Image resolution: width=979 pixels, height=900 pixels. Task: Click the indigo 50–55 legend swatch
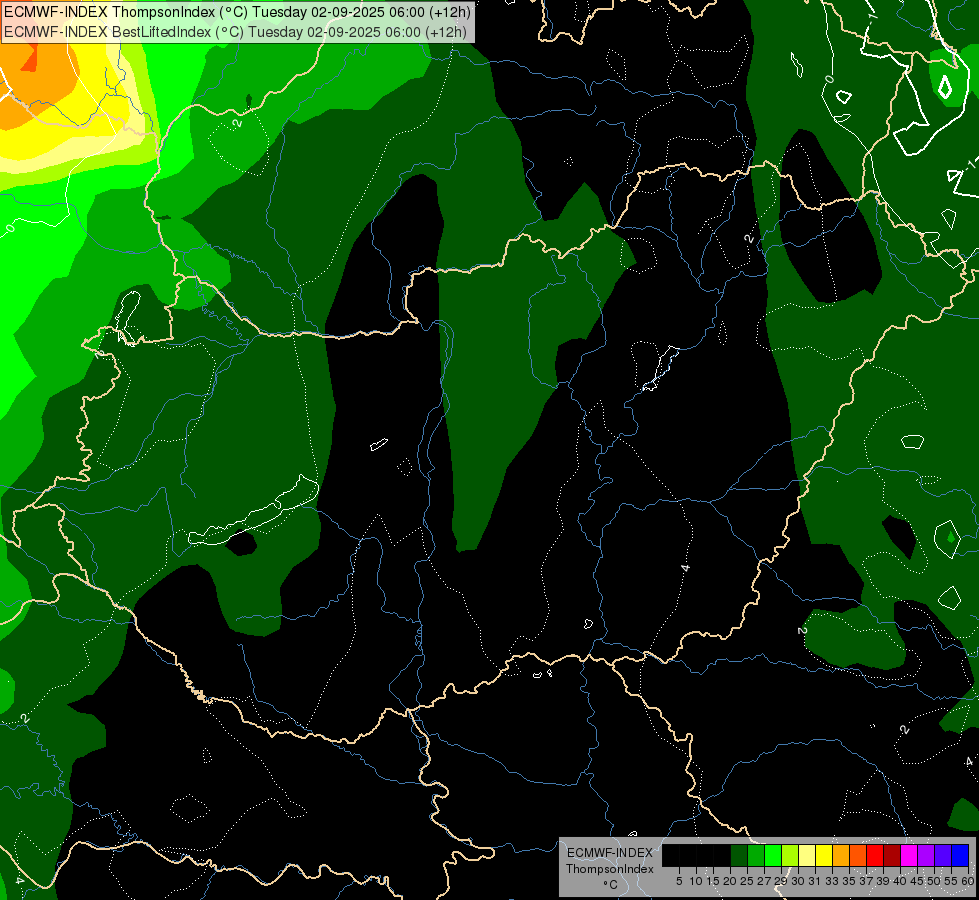click(943, 855)
